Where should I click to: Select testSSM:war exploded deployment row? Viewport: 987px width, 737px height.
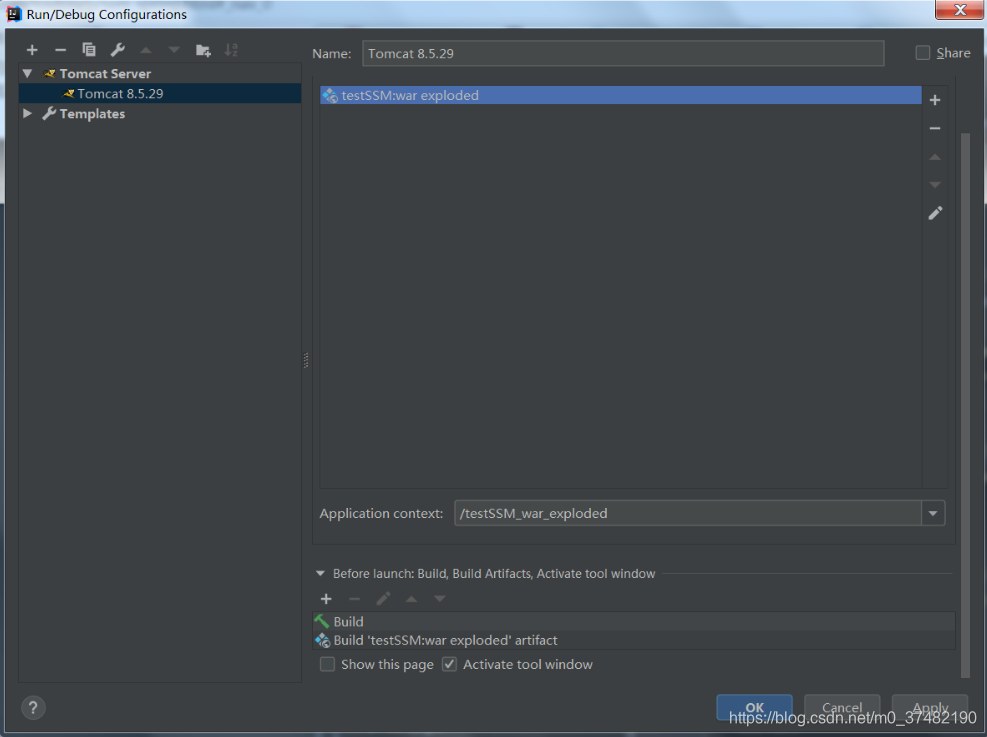[x=621, y=95]
